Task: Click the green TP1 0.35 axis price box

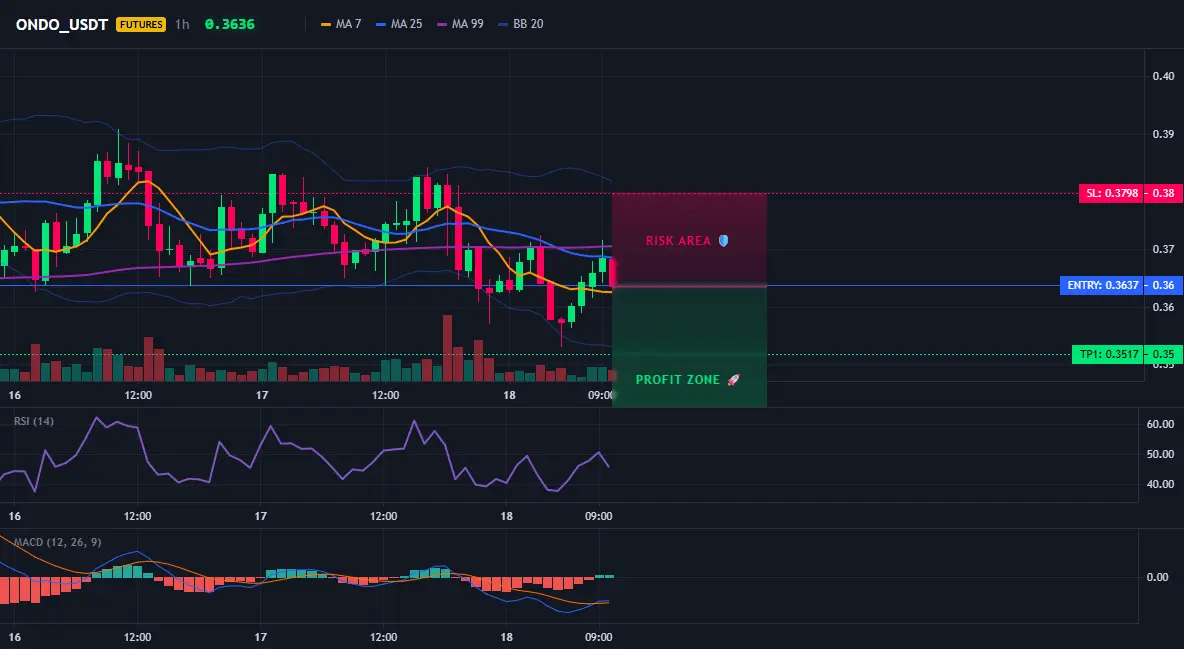Action: click(x=1163, y=354)
